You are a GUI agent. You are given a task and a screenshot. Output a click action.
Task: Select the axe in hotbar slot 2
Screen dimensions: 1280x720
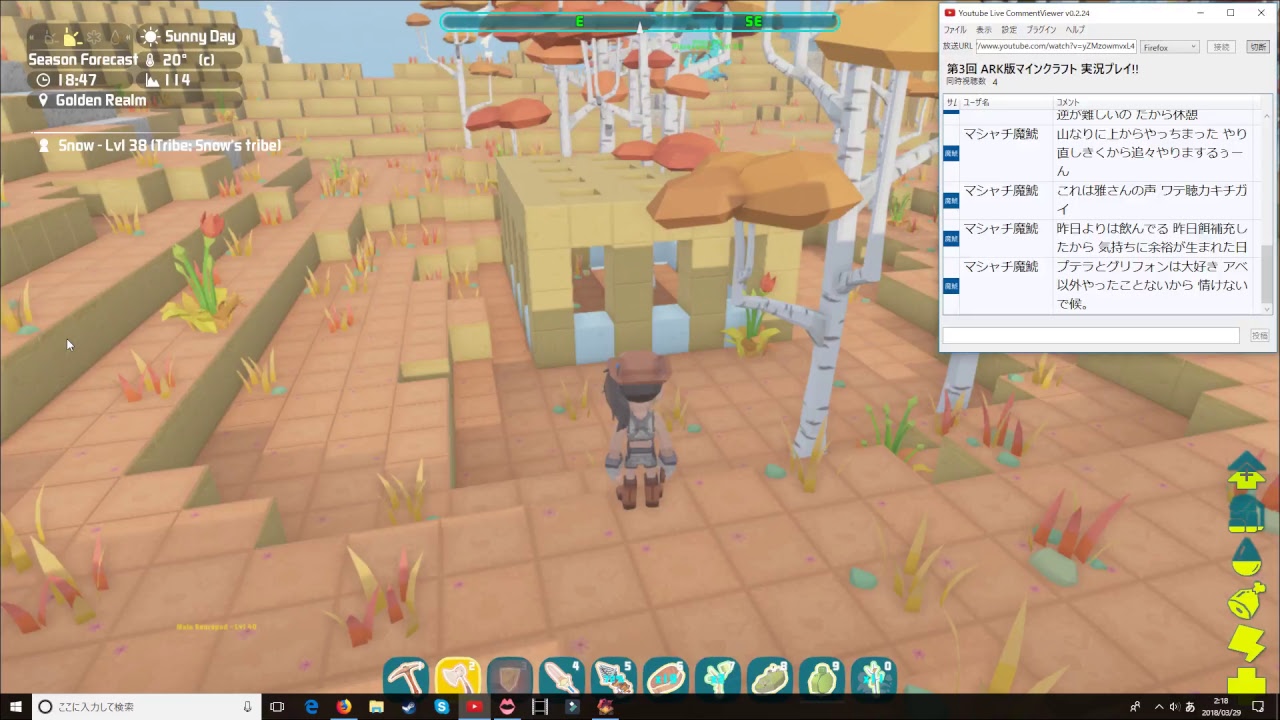[x=458, y=676]
